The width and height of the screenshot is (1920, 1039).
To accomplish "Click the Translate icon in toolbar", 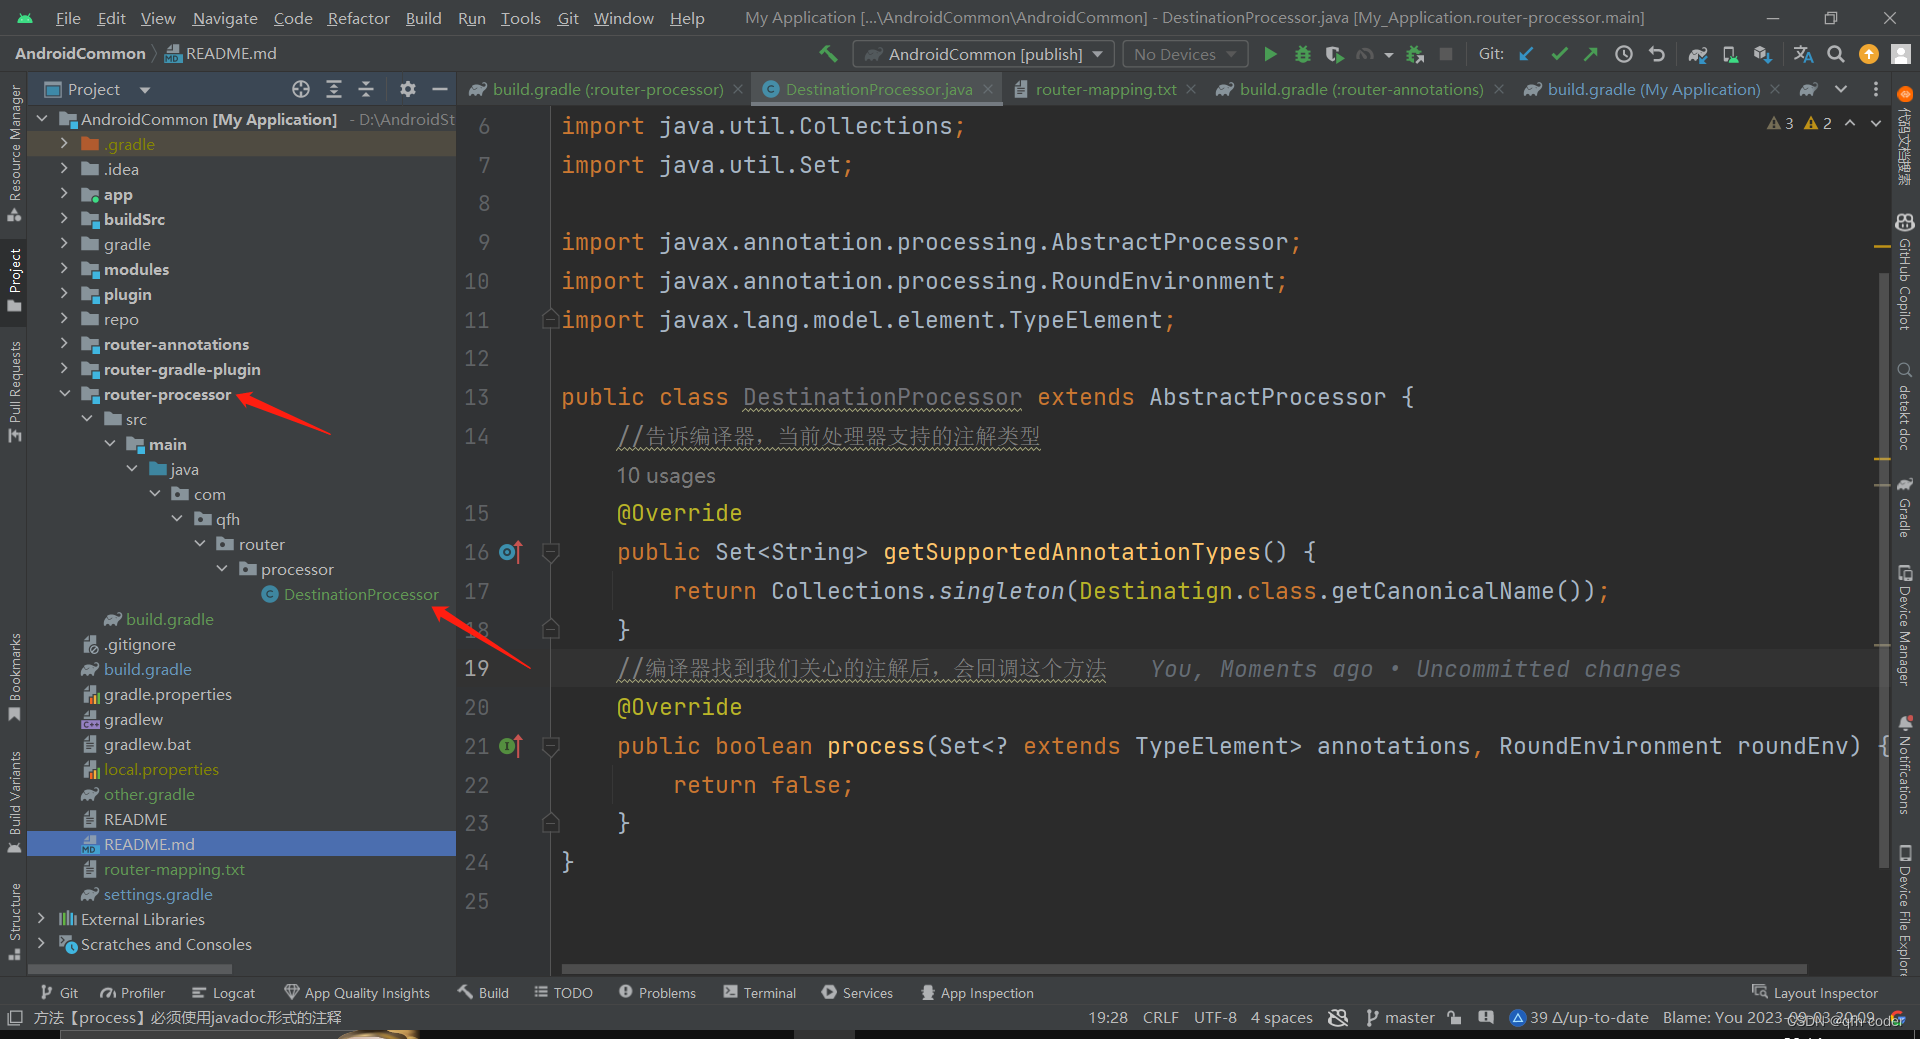I will [x=1803, y=54].
